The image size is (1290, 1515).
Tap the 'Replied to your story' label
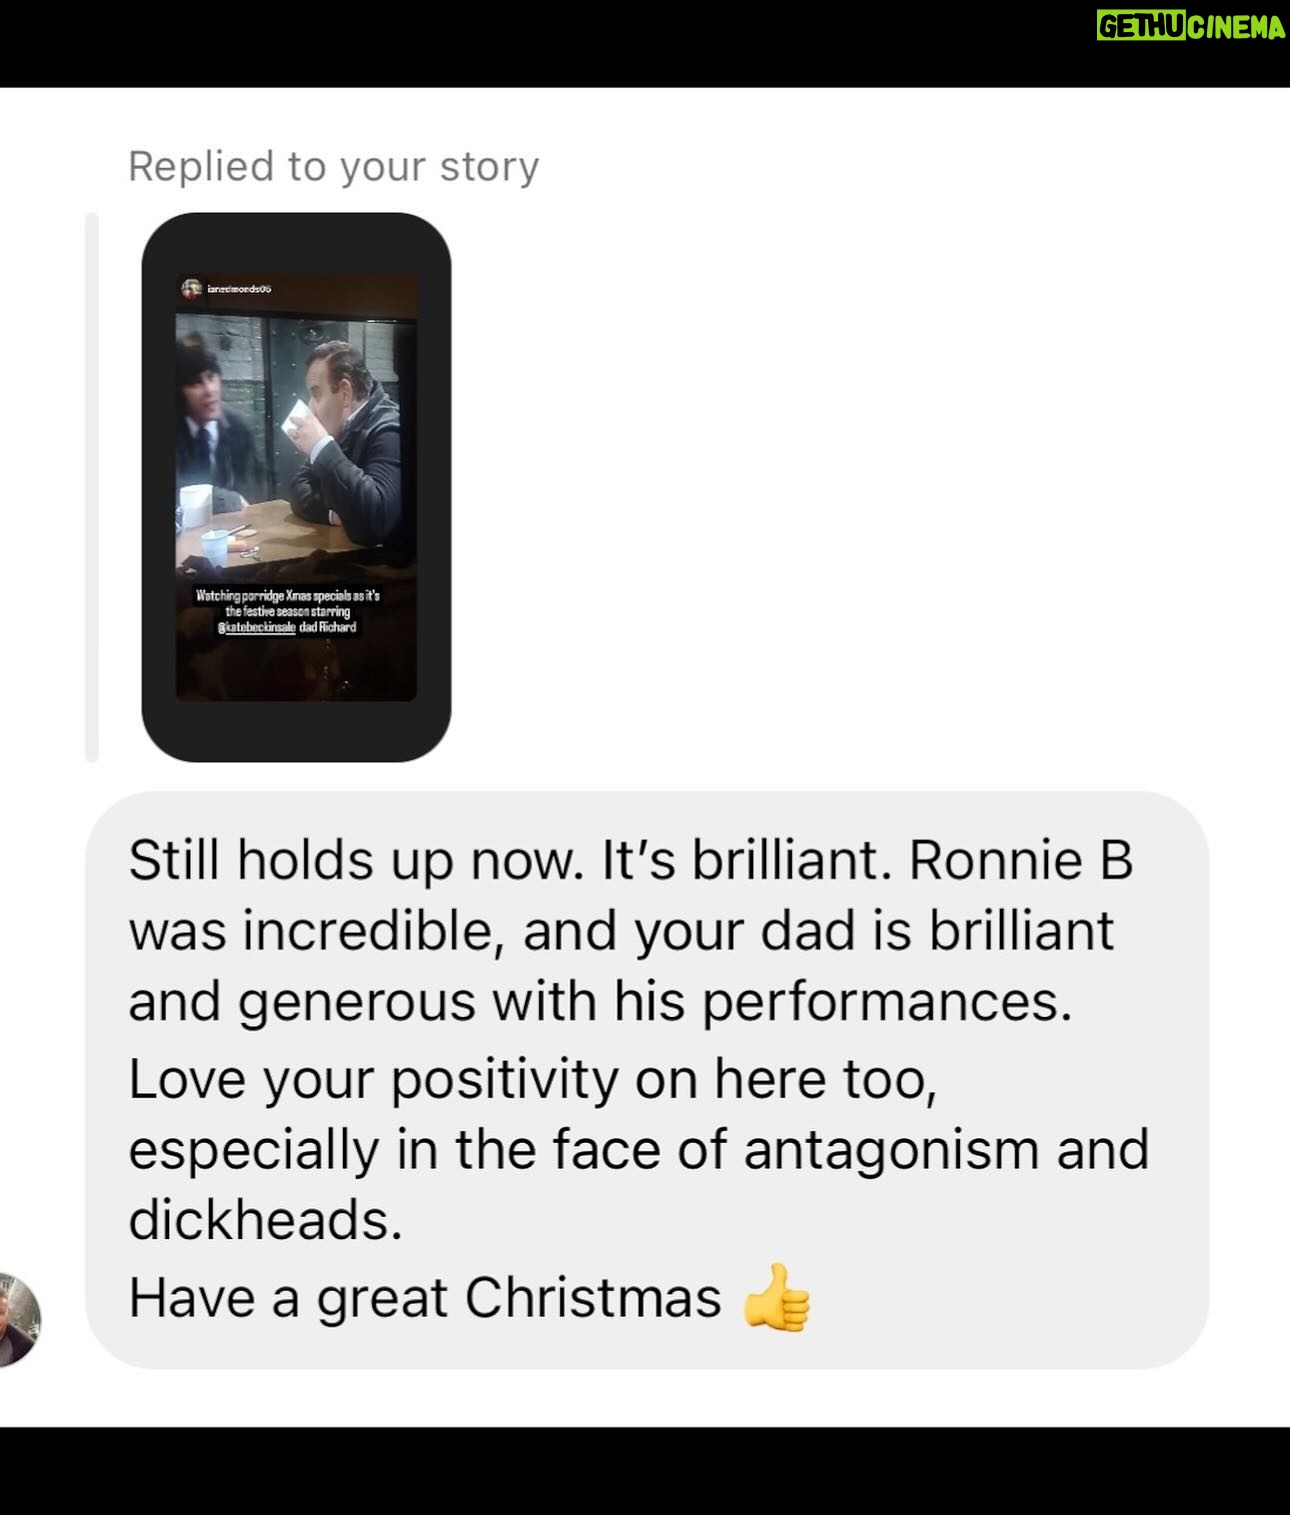coord(333,166)
